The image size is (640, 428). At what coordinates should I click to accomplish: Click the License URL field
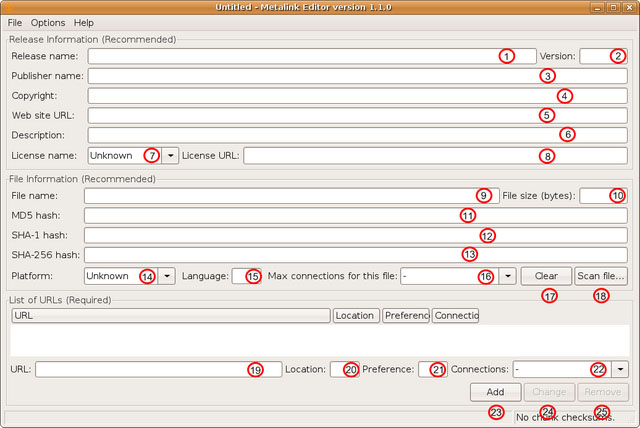(x=436, y=156)
